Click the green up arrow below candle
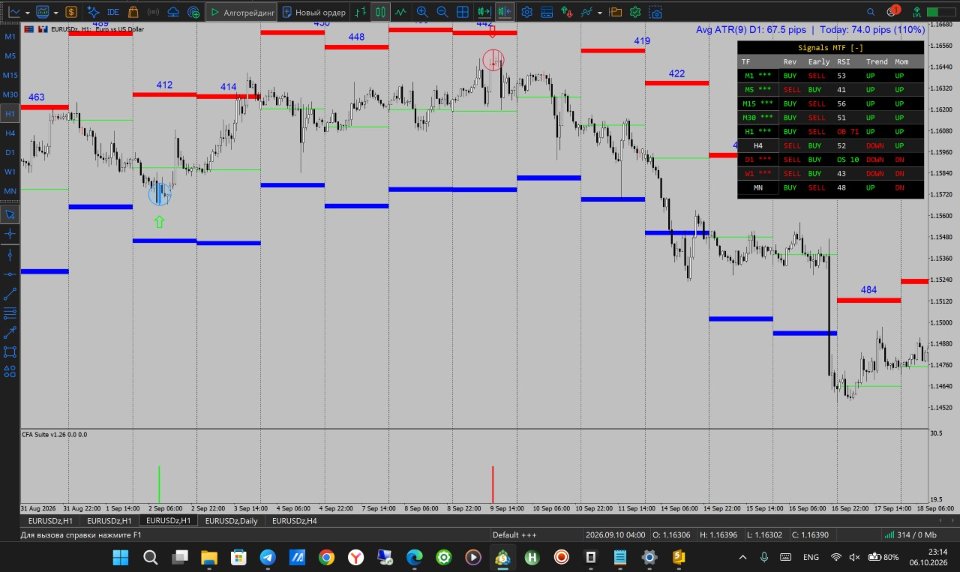 point(159,222)
